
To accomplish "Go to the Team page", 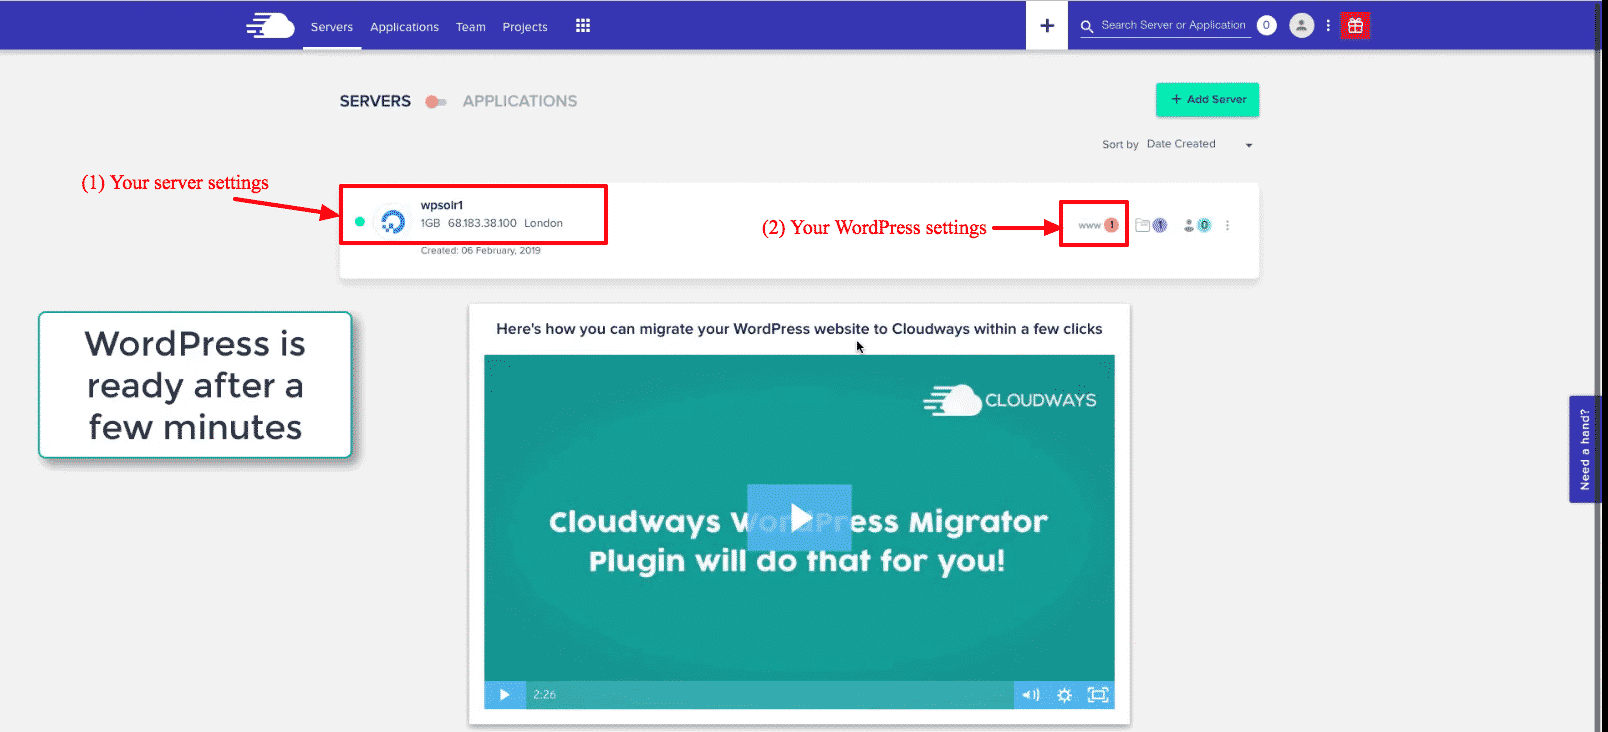I will click(471, 27).
